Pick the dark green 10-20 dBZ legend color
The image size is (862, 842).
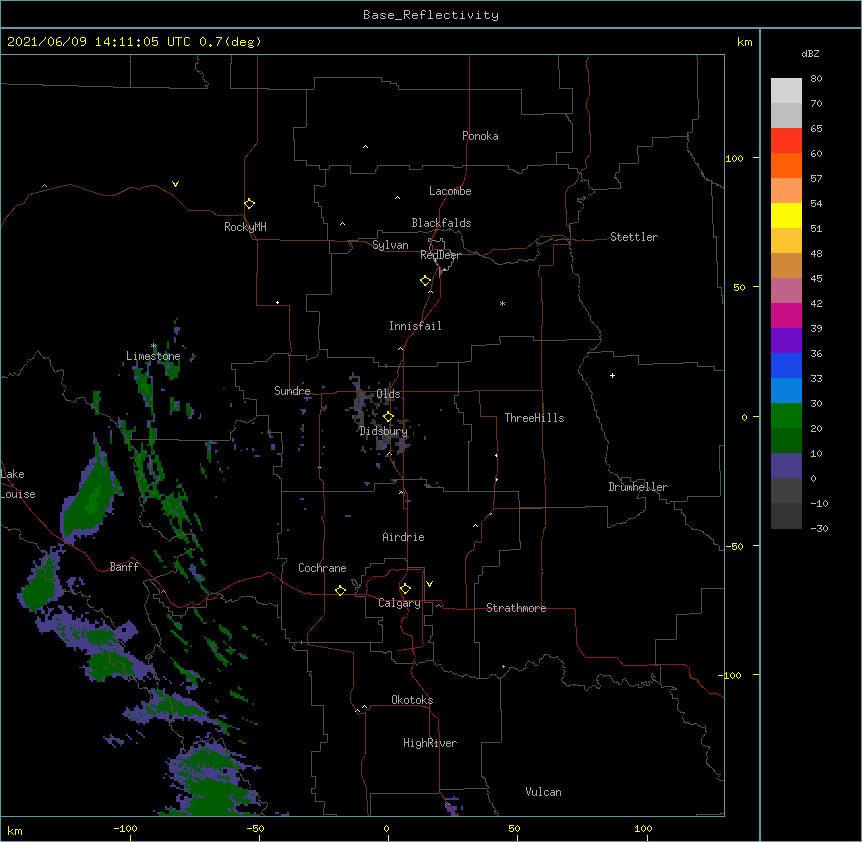[x=786, y=440]
